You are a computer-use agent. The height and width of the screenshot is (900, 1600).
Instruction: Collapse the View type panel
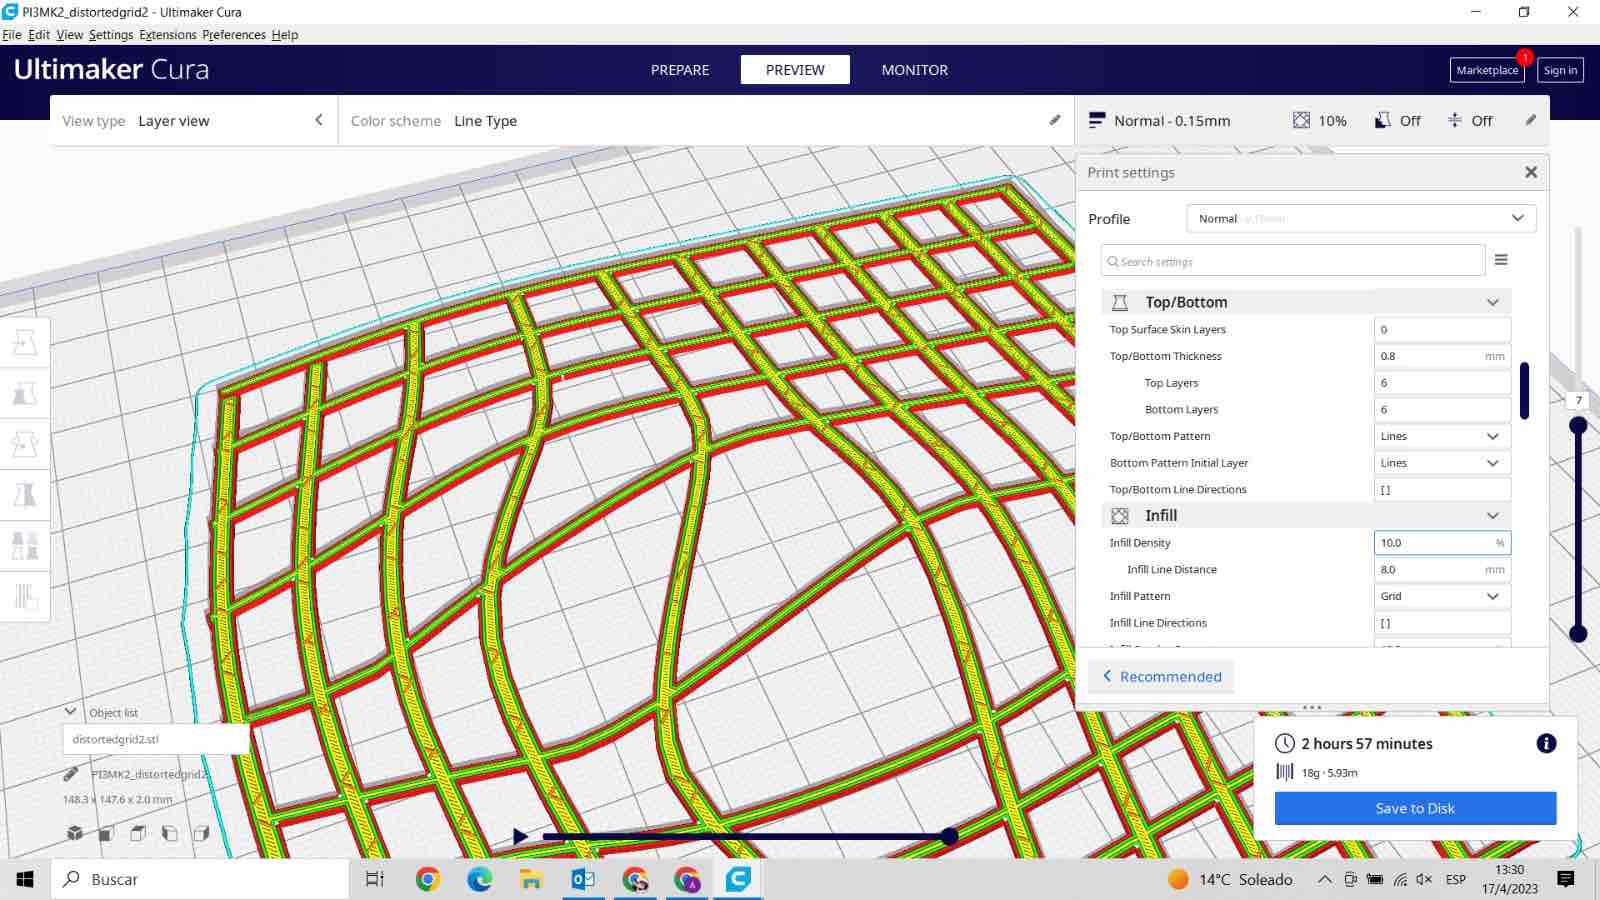pyautogui.click(x=319, y=120)
